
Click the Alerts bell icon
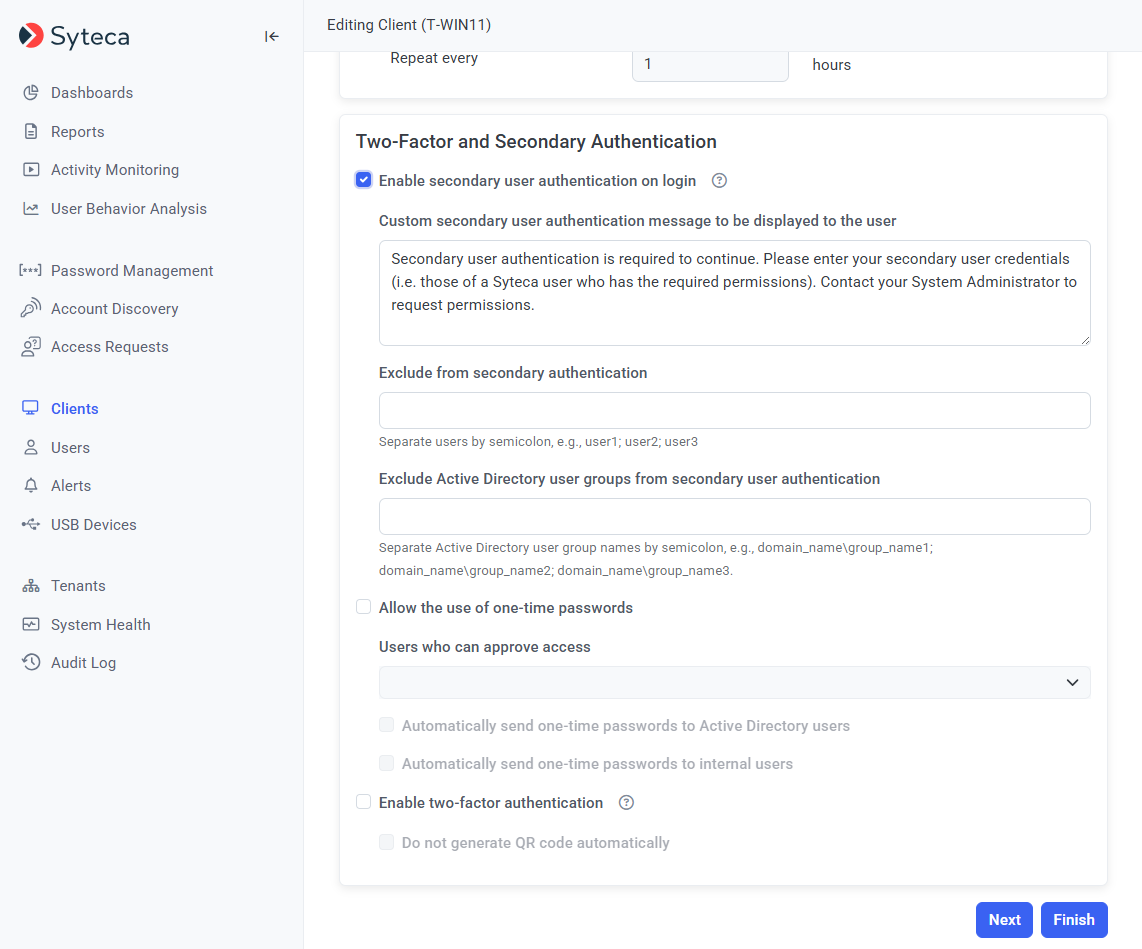pyautogui.click(x=31, y=486)
